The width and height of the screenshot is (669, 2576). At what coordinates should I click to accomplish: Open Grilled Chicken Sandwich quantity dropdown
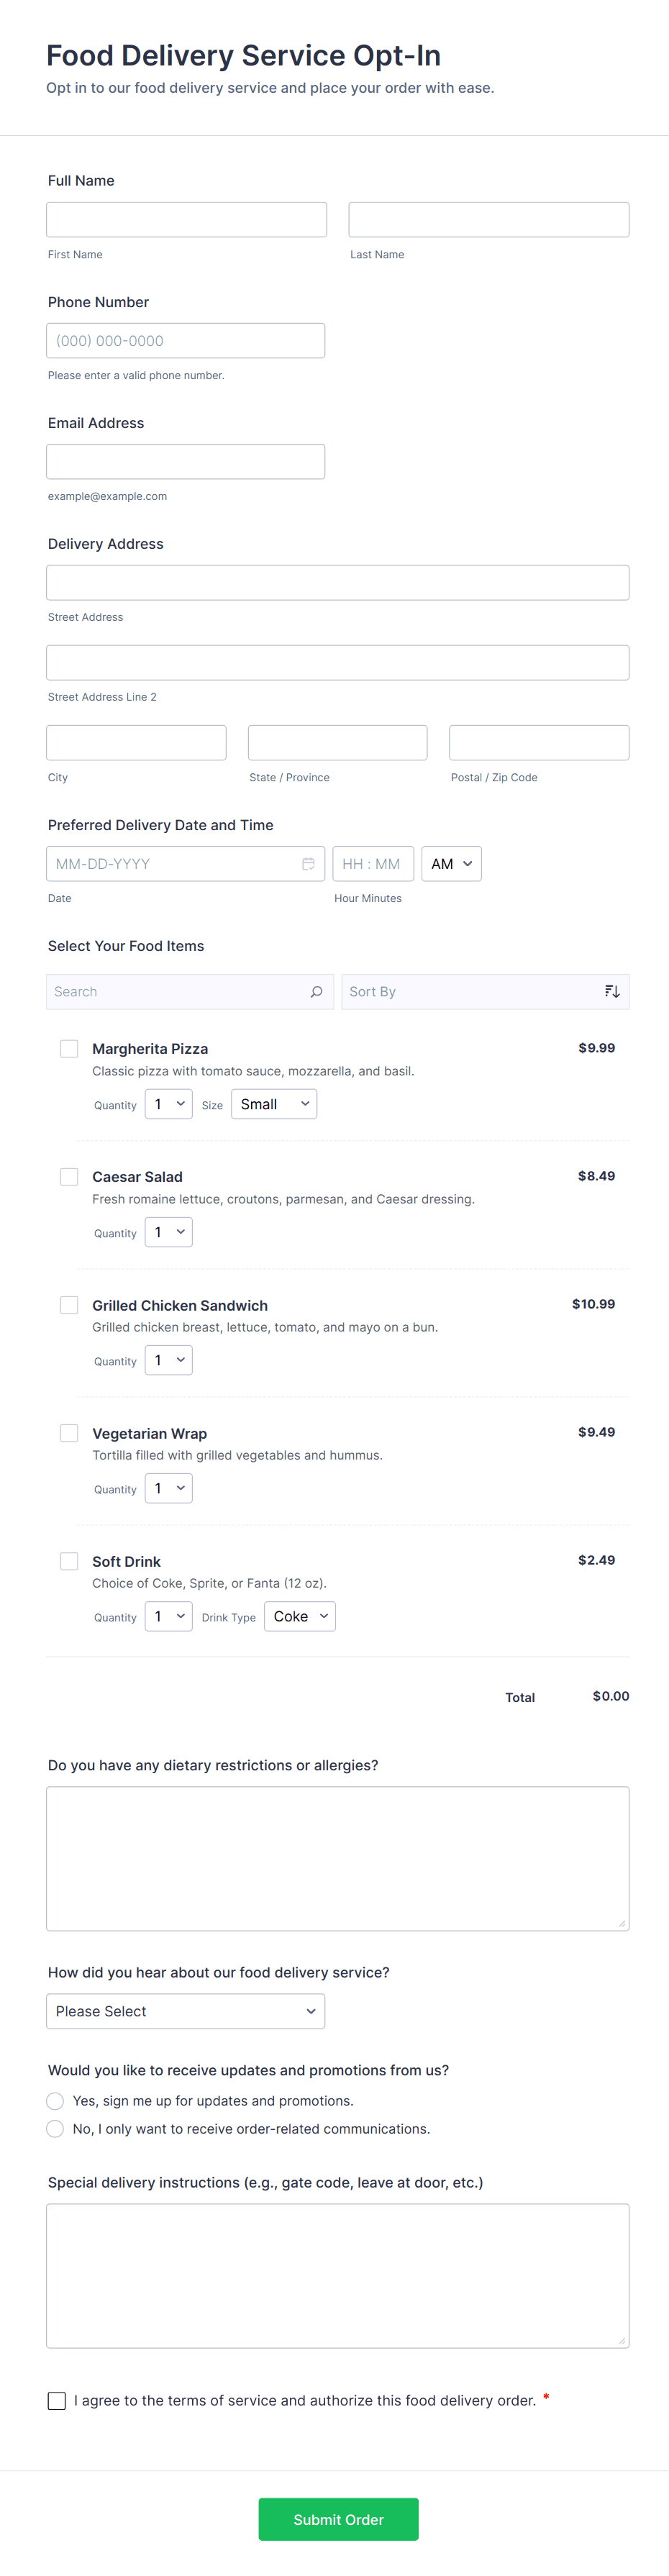tap(168, 1360)
